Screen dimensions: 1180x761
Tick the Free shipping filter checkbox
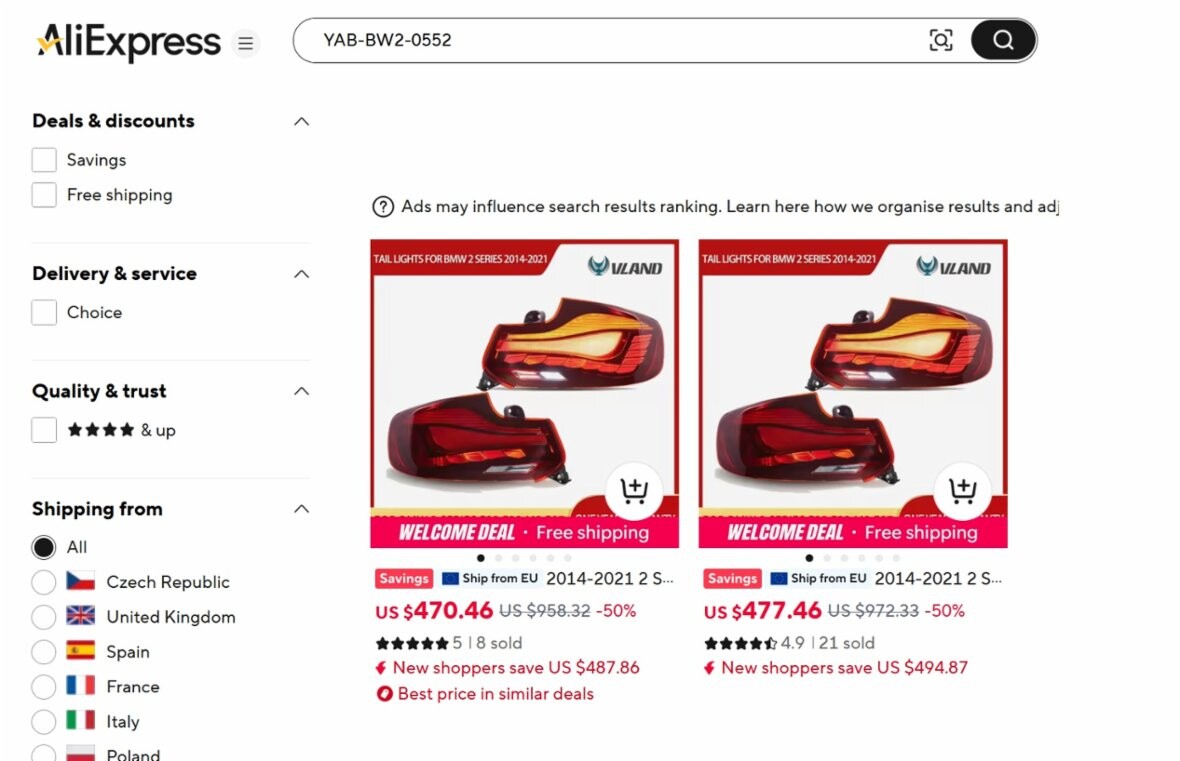(x=44, y=195)
